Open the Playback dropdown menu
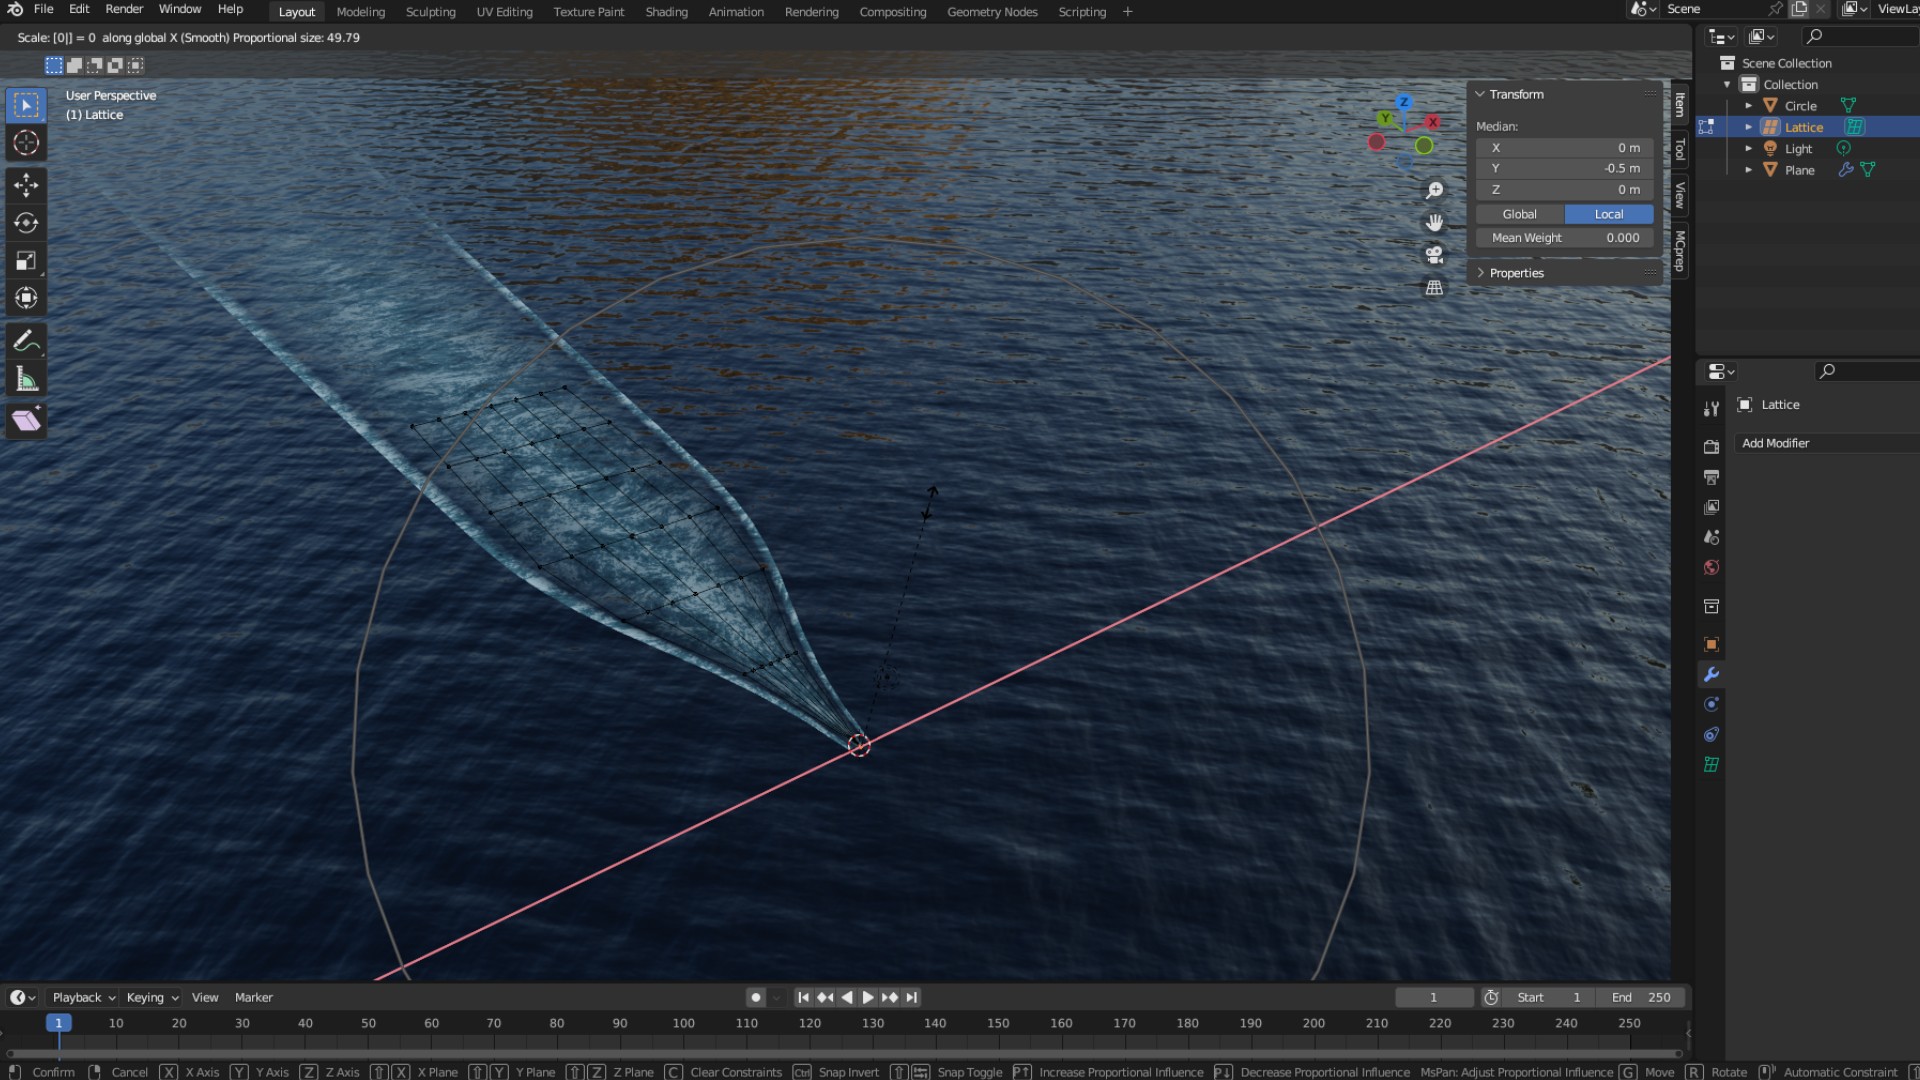This screenshot has width=1920, height=1080. [x=83, y=997]
